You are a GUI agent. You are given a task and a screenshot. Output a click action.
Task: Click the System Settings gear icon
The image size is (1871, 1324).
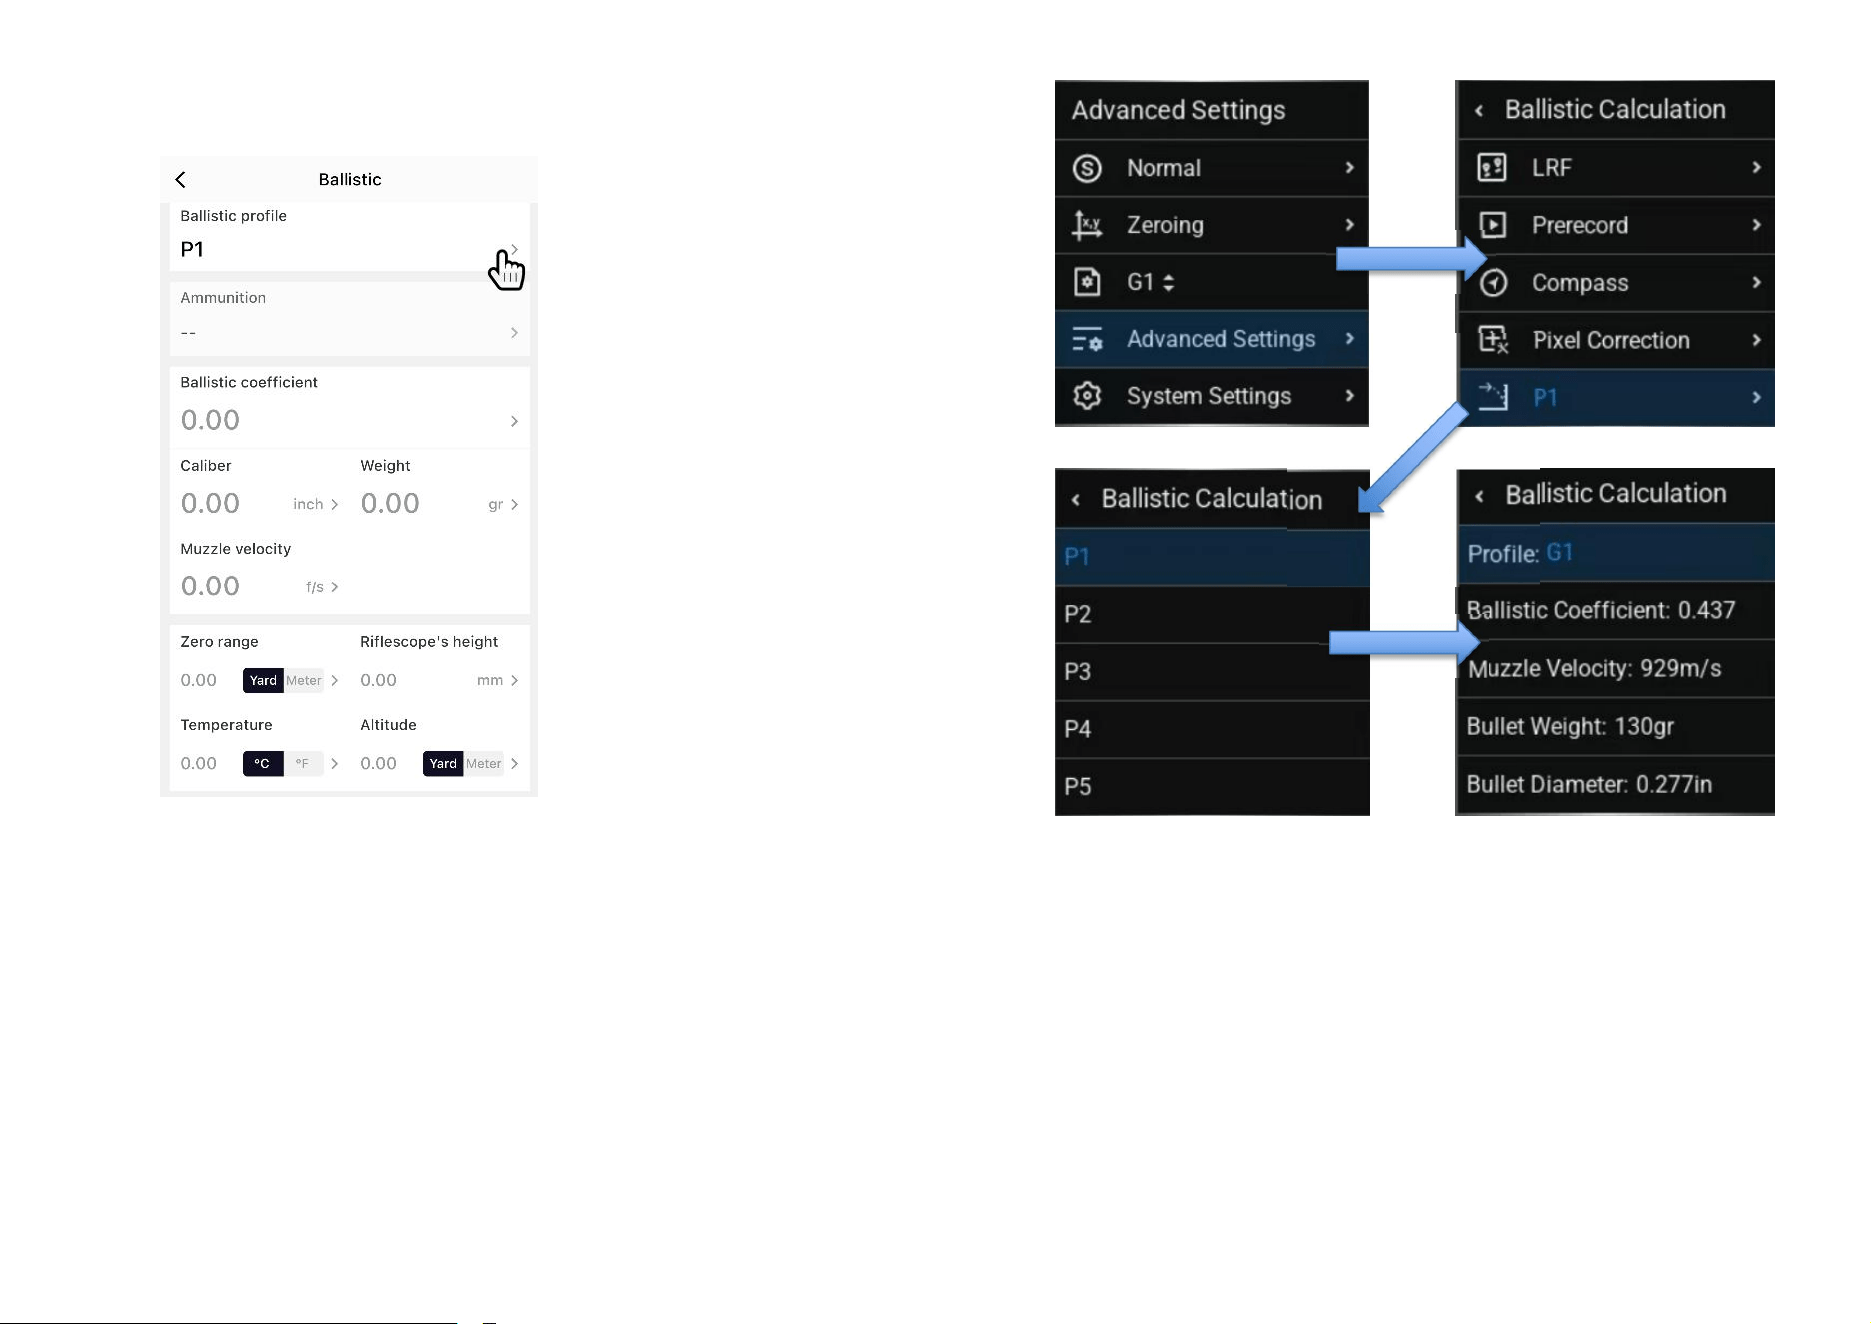coord(1087,396)
